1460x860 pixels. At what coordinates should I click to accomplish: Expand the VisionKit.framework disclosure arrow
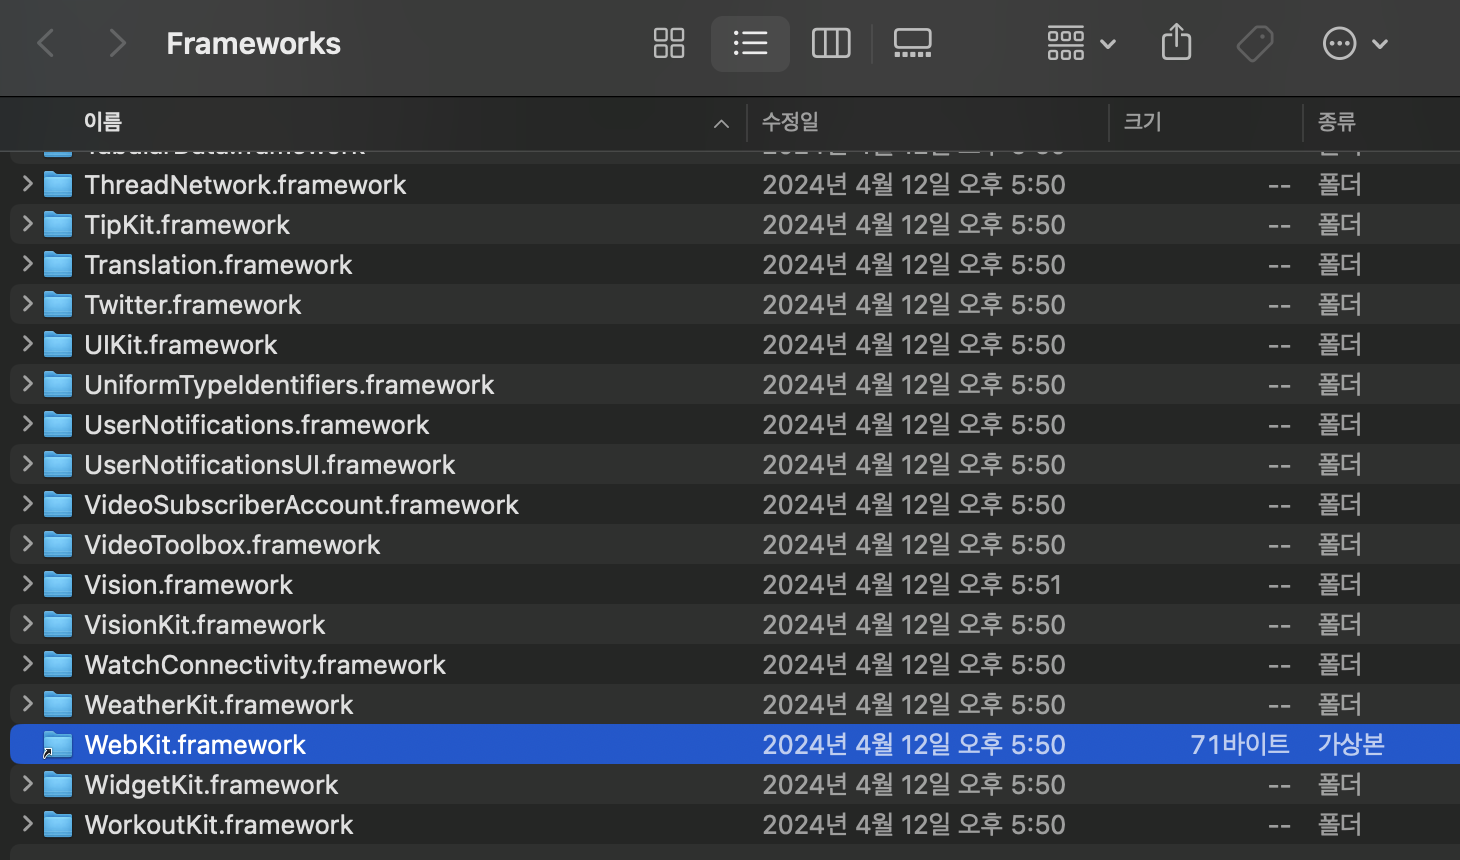27,623
